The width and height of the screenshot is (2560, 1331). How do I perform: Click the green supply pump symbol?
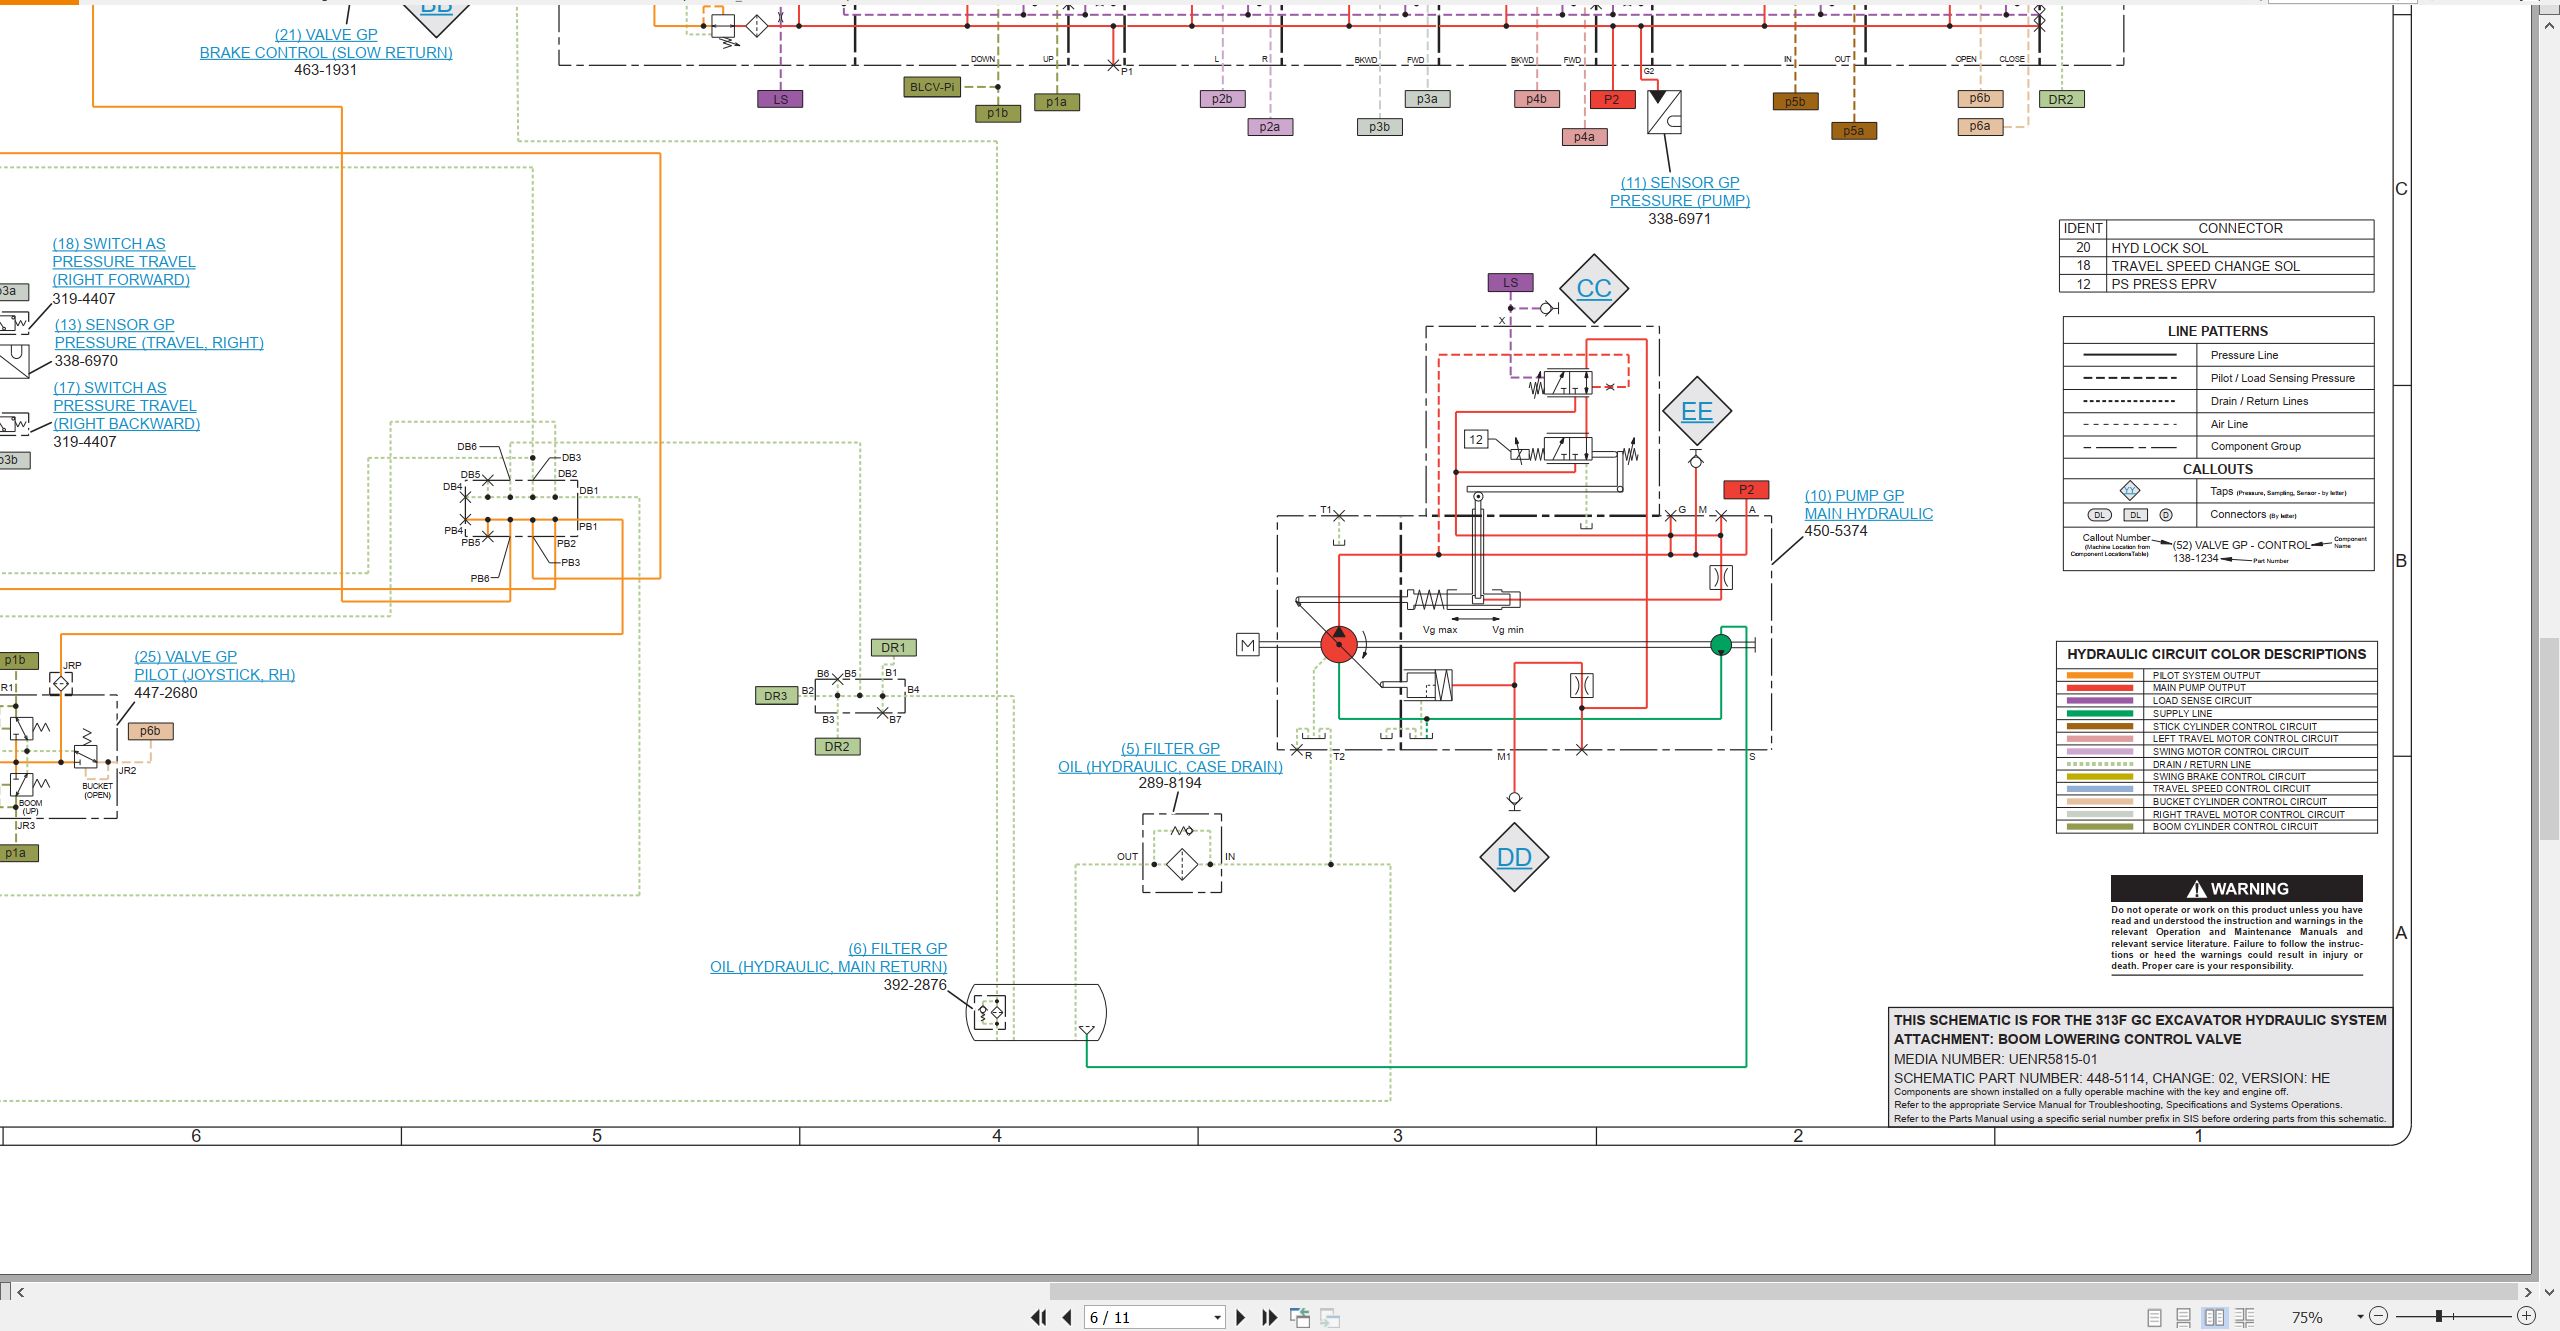(1720, 645)
